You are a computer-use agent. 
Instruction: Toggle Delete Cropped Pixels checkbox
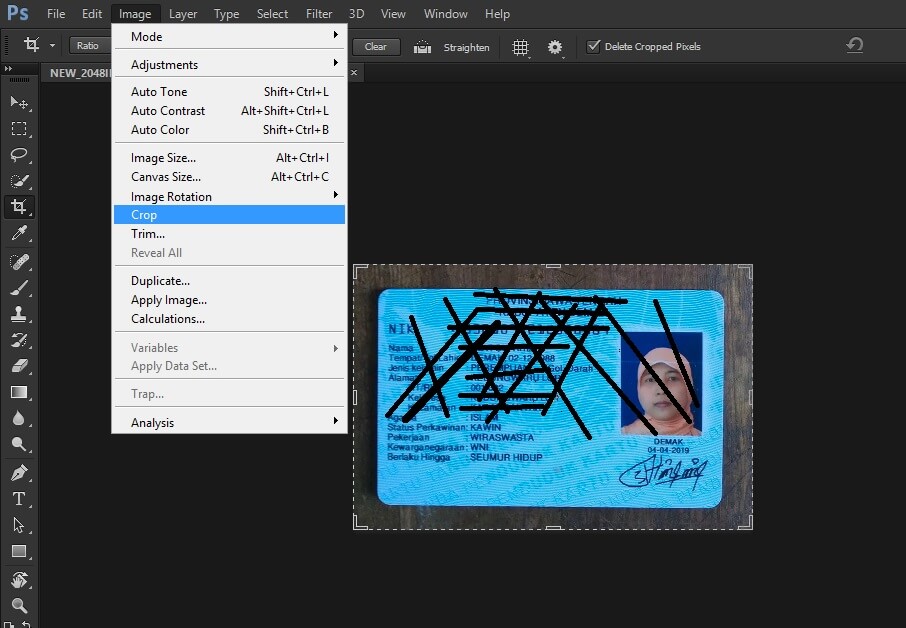click(593, 46)
